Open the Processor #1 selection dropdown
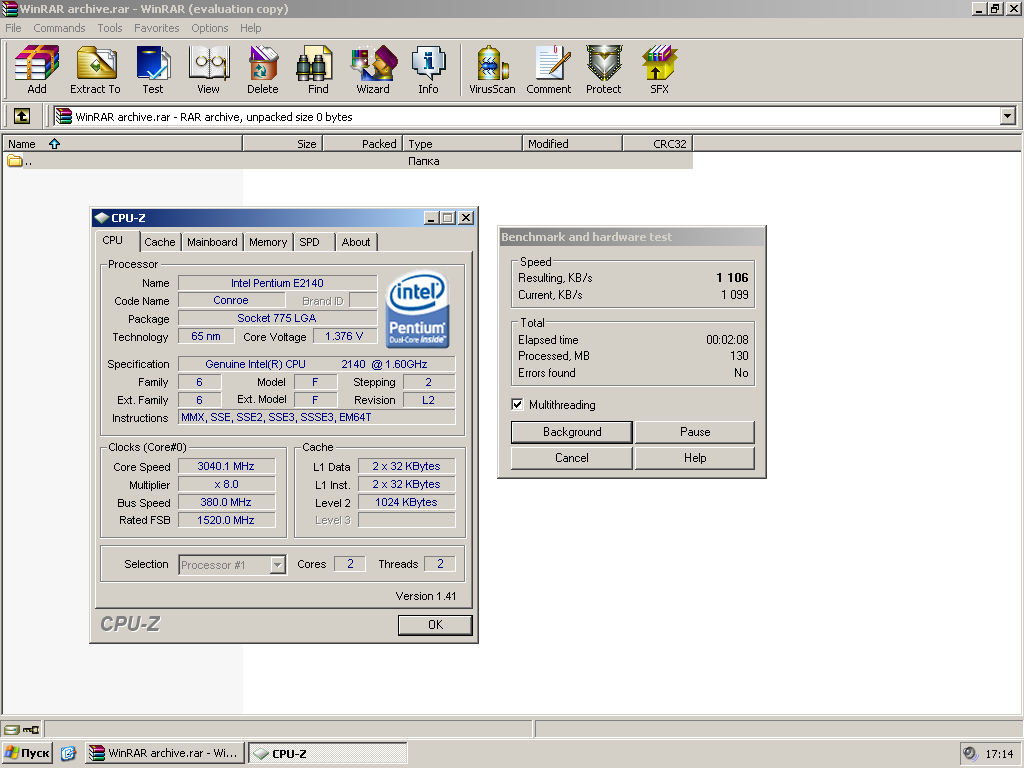This screenshot has width=1024, height=768. point(278,564)
